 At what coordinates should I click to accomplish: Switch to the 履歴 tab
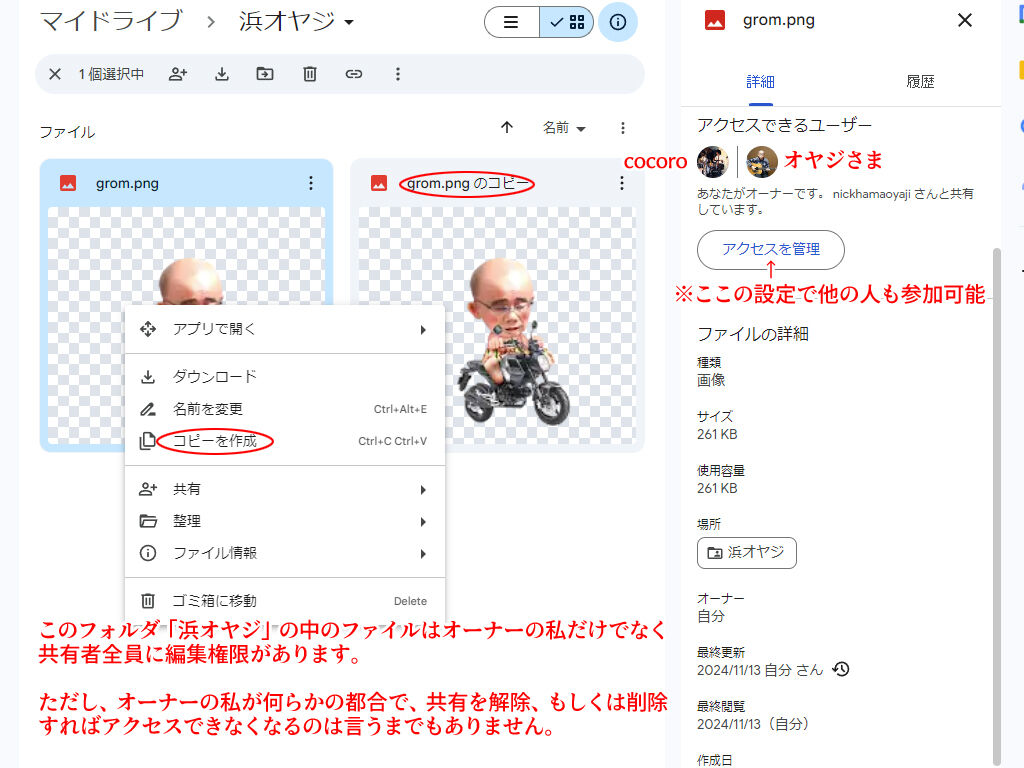[x=920, y=82]
